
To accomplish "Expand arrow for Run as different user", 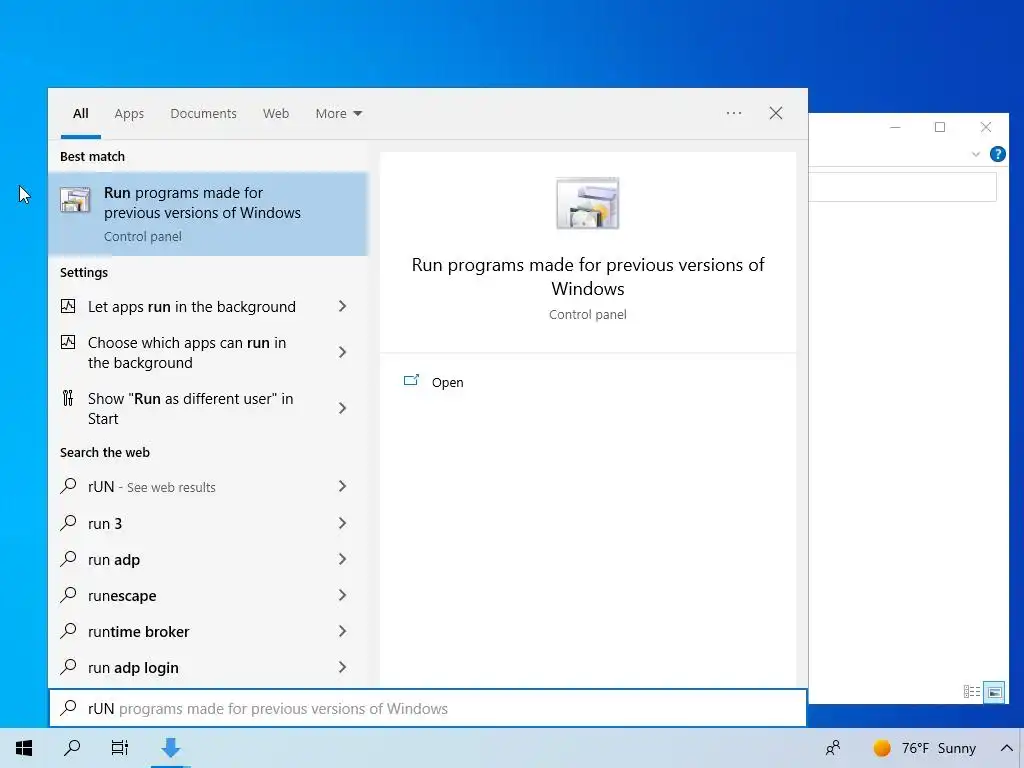I will coord(342,408).
